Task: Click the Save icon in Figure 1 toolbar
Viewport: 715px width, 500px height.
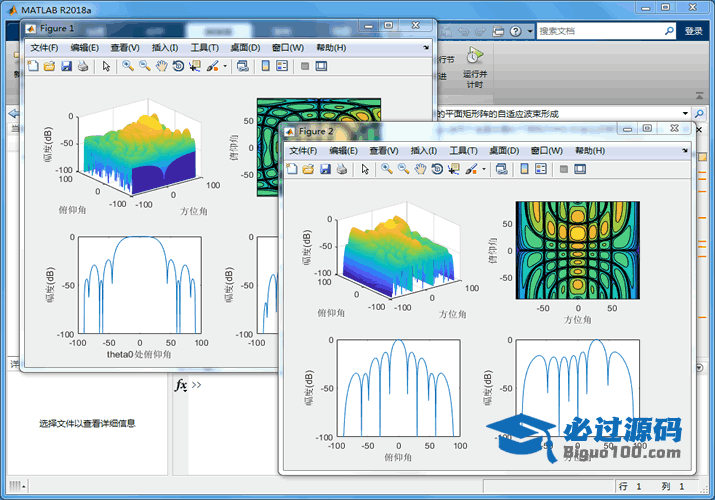Action: [66, 66]
